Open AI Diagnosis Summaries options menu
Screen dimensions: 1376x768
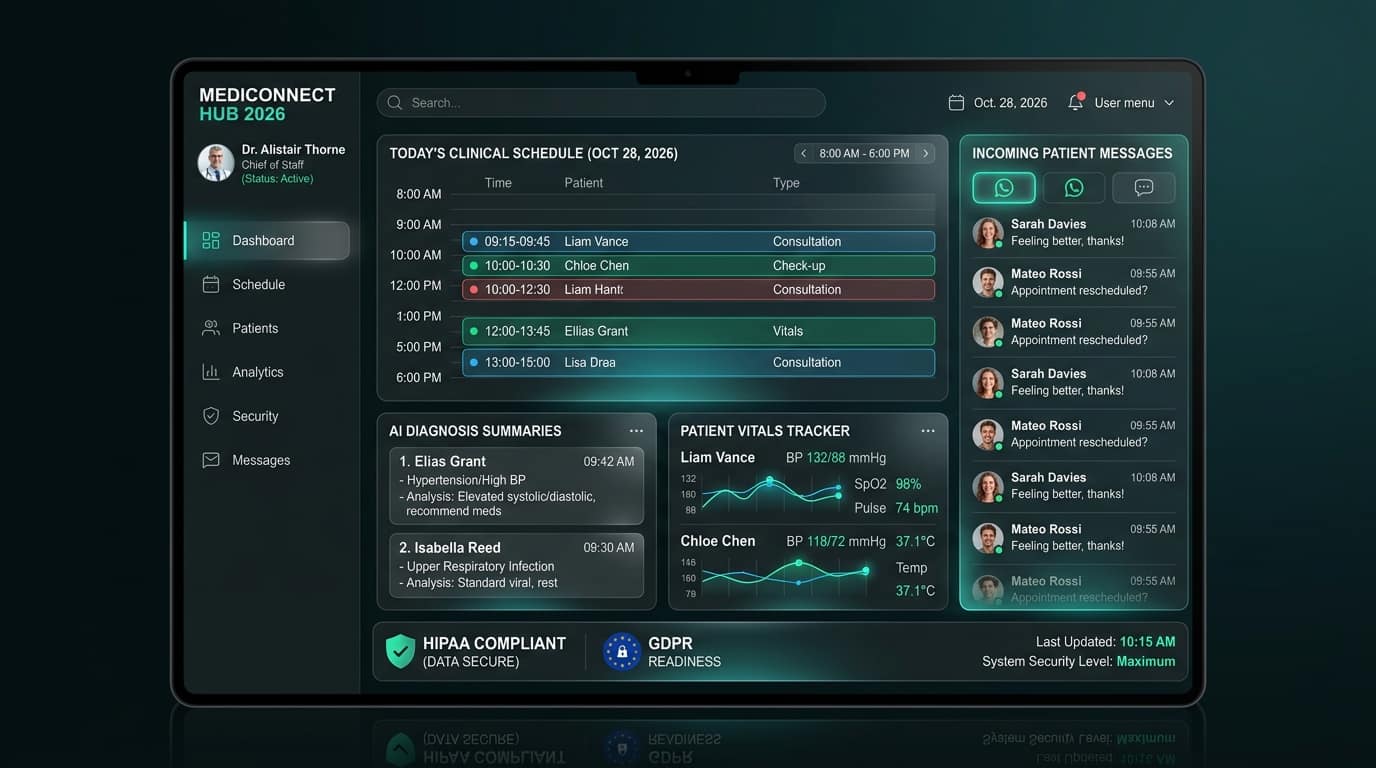[636, 431]
